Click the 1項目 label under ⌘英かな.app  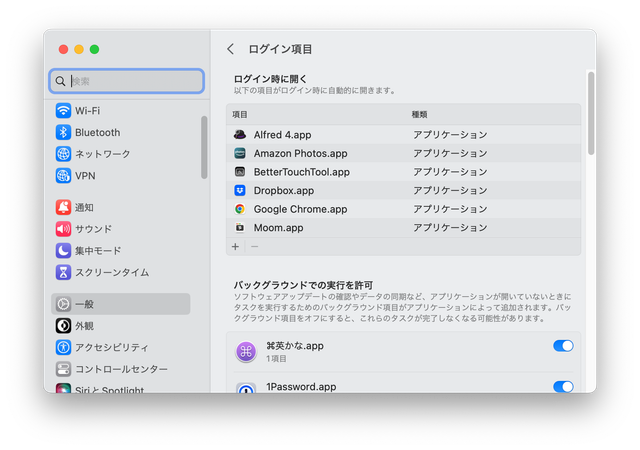pos(276,359)
